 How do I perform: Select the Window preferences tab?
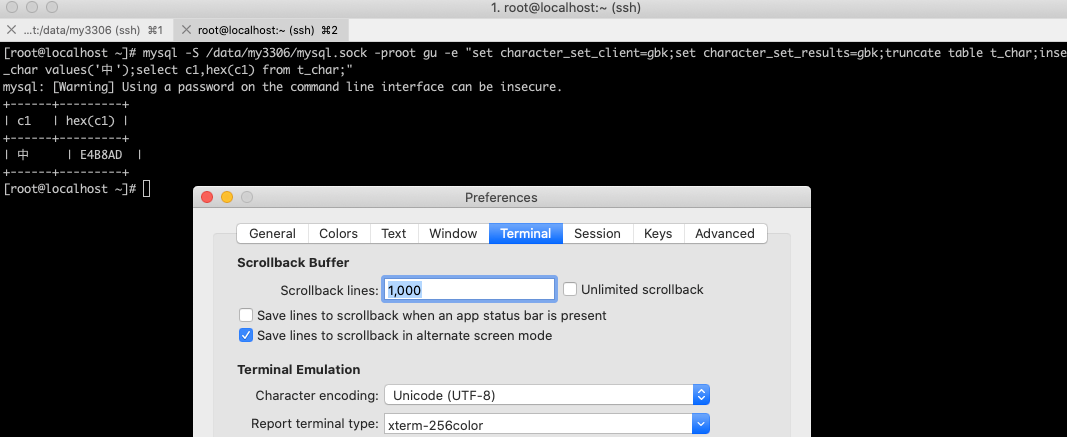click(x=453, y=234)
